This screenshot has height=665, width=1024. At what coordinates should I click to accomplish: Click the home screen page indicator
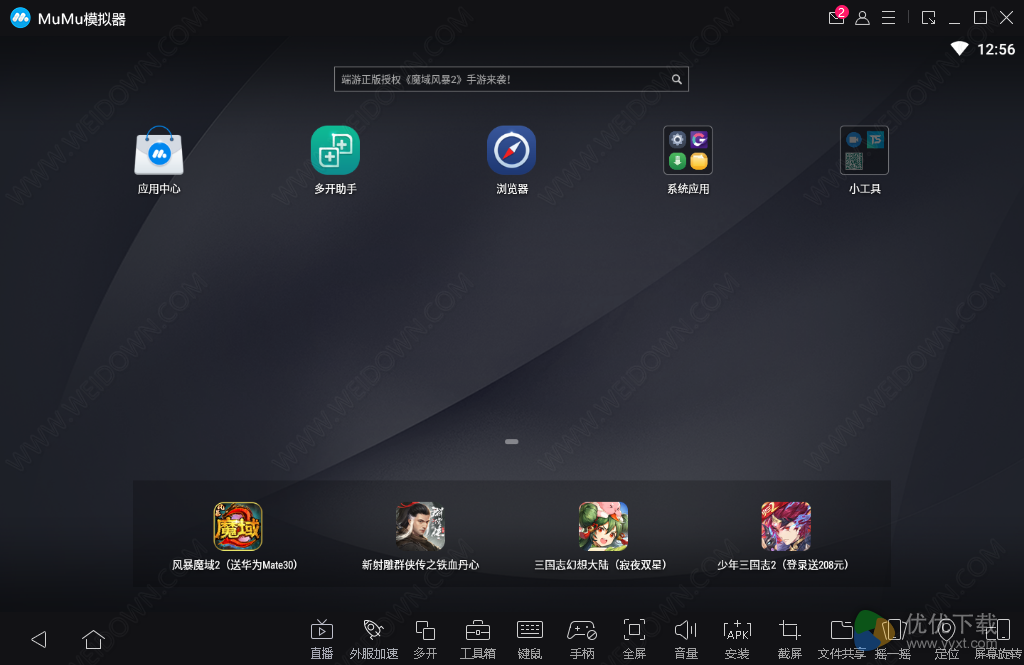511,442
